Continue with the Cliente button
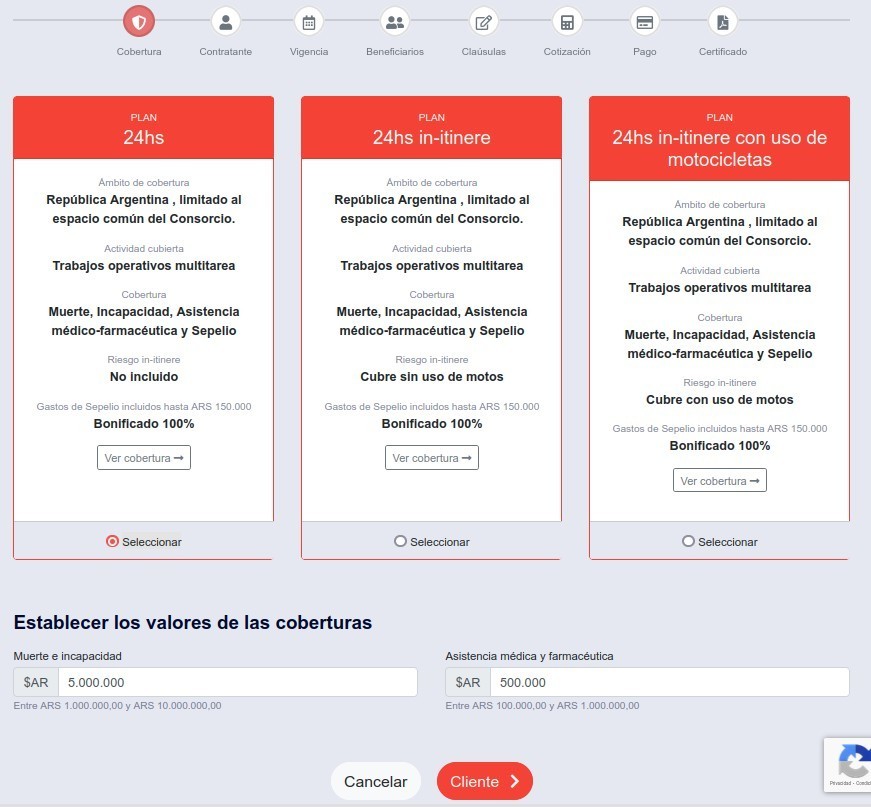 (485, 781)
